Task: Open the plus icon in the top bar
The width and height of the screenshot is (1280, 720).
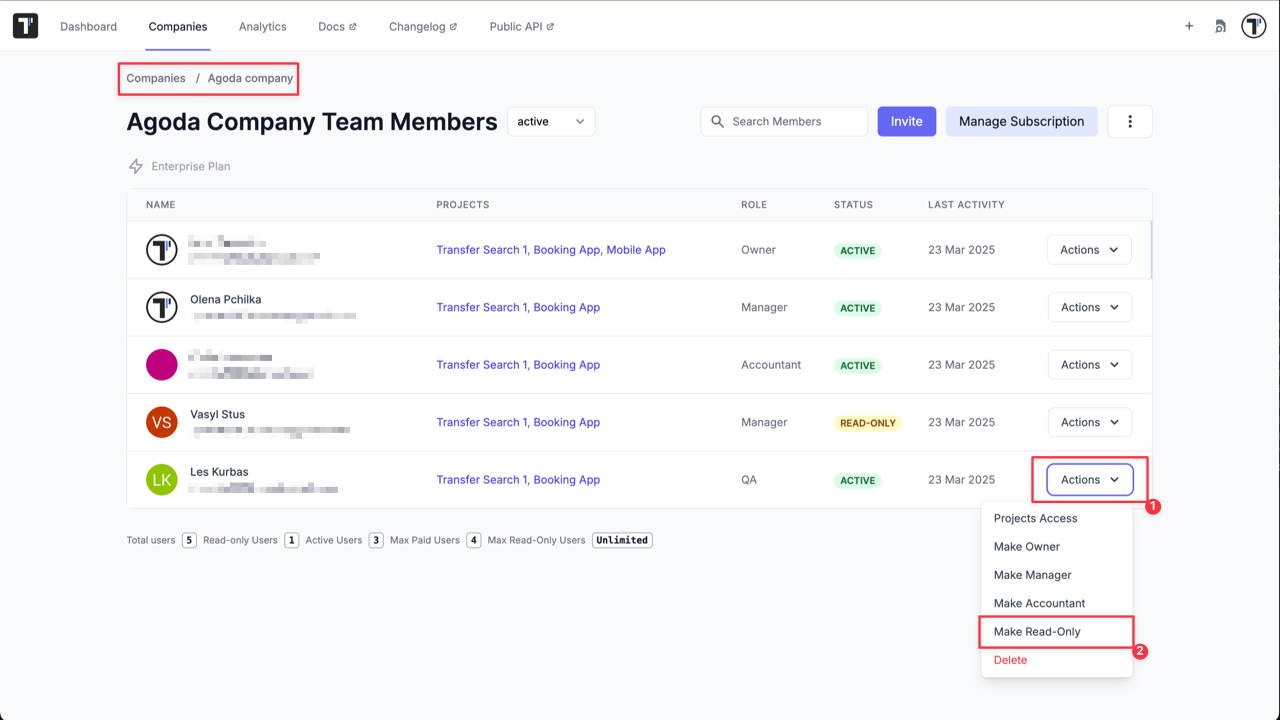Action: click(x=1189, y=27)
